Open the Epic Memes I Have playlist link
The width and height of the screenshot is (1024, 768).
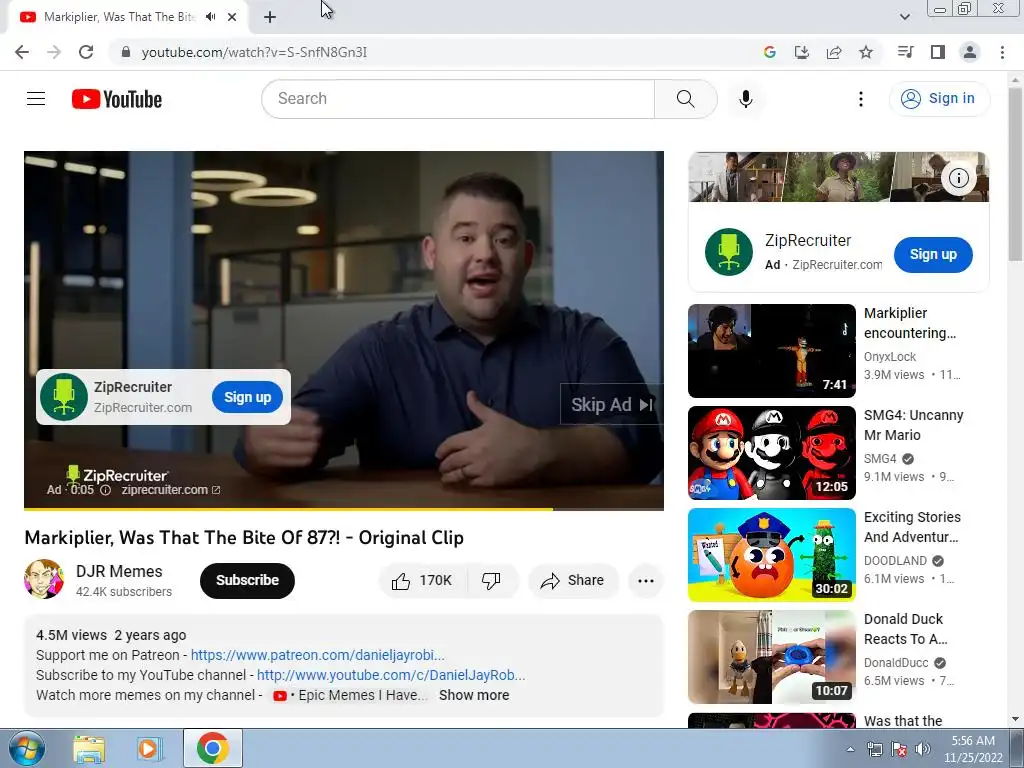tap(350, 696)
